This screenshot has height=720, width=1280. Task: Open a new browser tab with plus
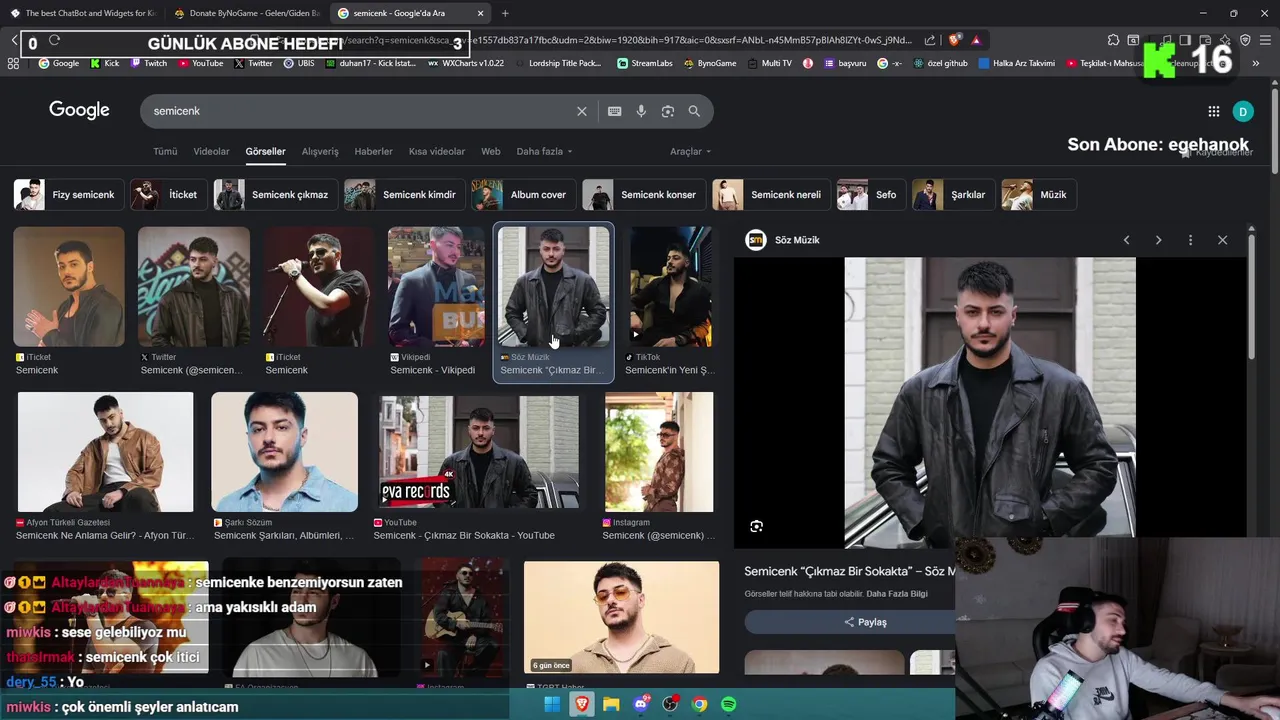pos(505,13)
